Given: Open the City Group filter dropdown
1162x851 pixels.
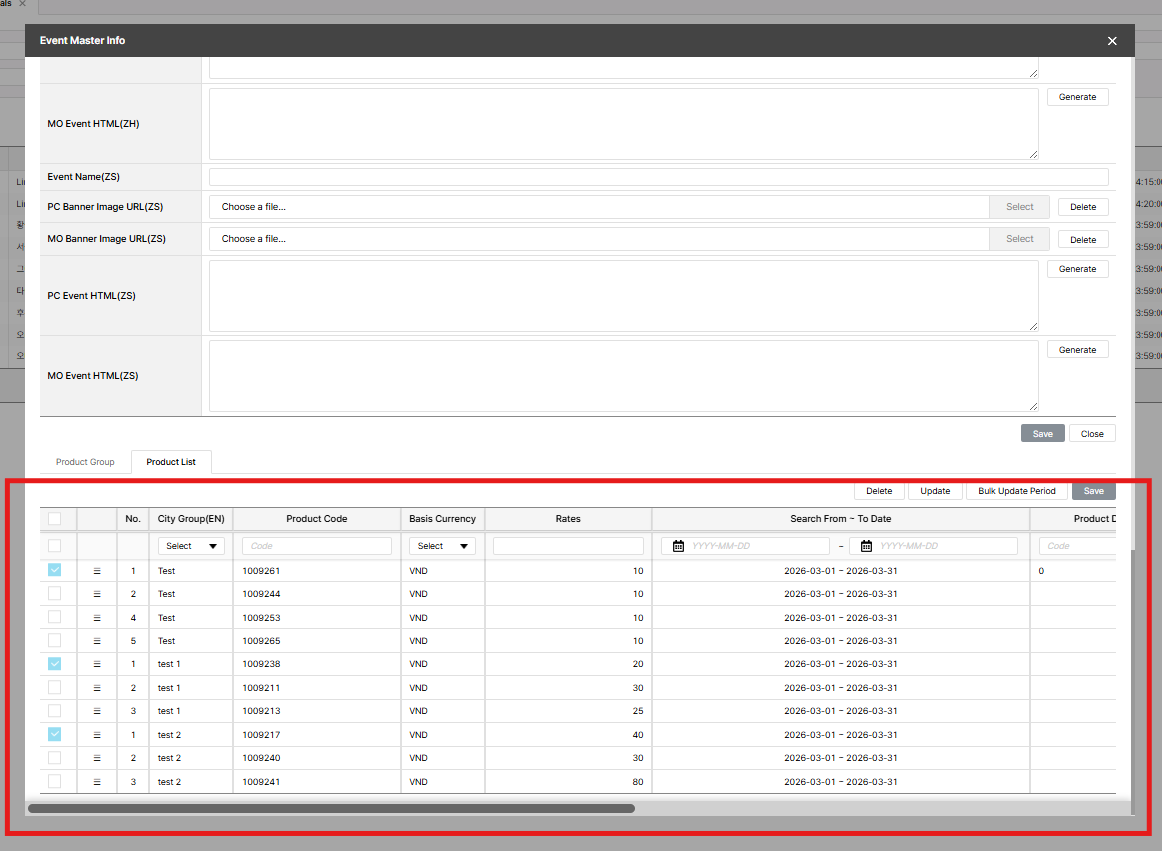Looking at the screenshot, I should click(191, 546).
